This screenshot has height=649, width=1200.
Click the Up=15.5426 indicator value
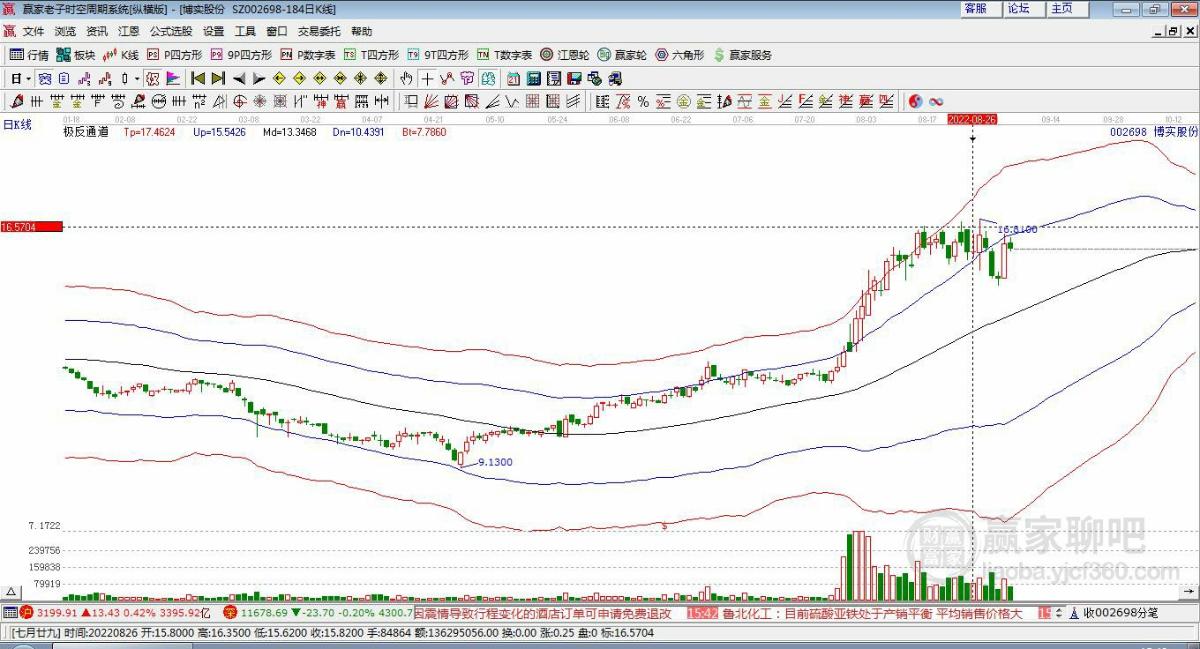[x=219, y=131]
